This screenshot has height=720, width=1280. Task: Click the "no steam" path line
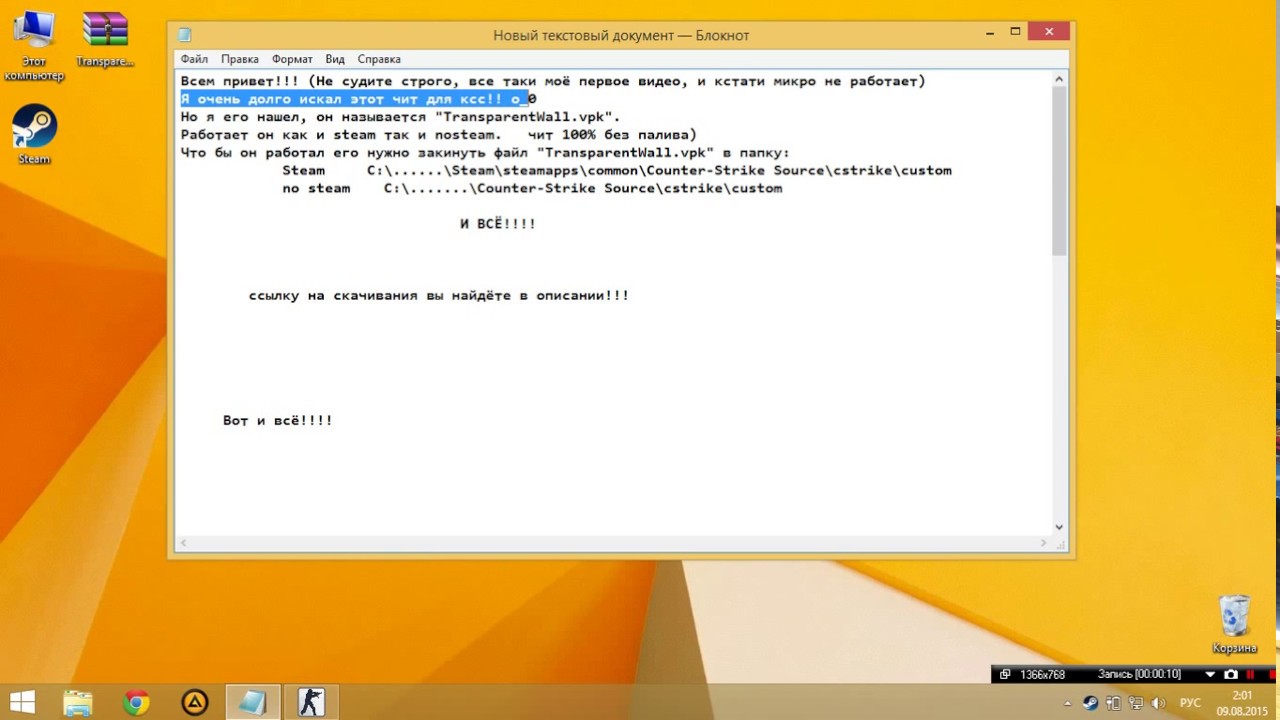532,189
